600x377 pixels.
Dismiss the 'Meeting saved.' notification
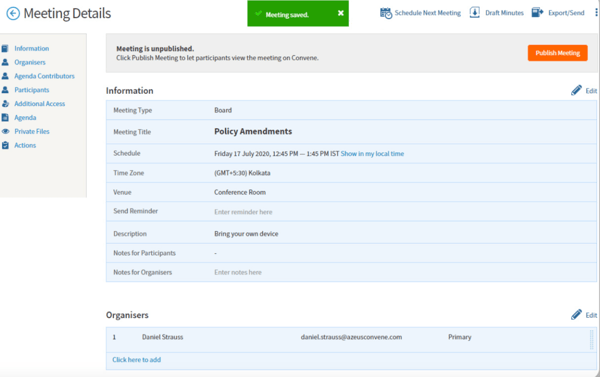point(341,13)
